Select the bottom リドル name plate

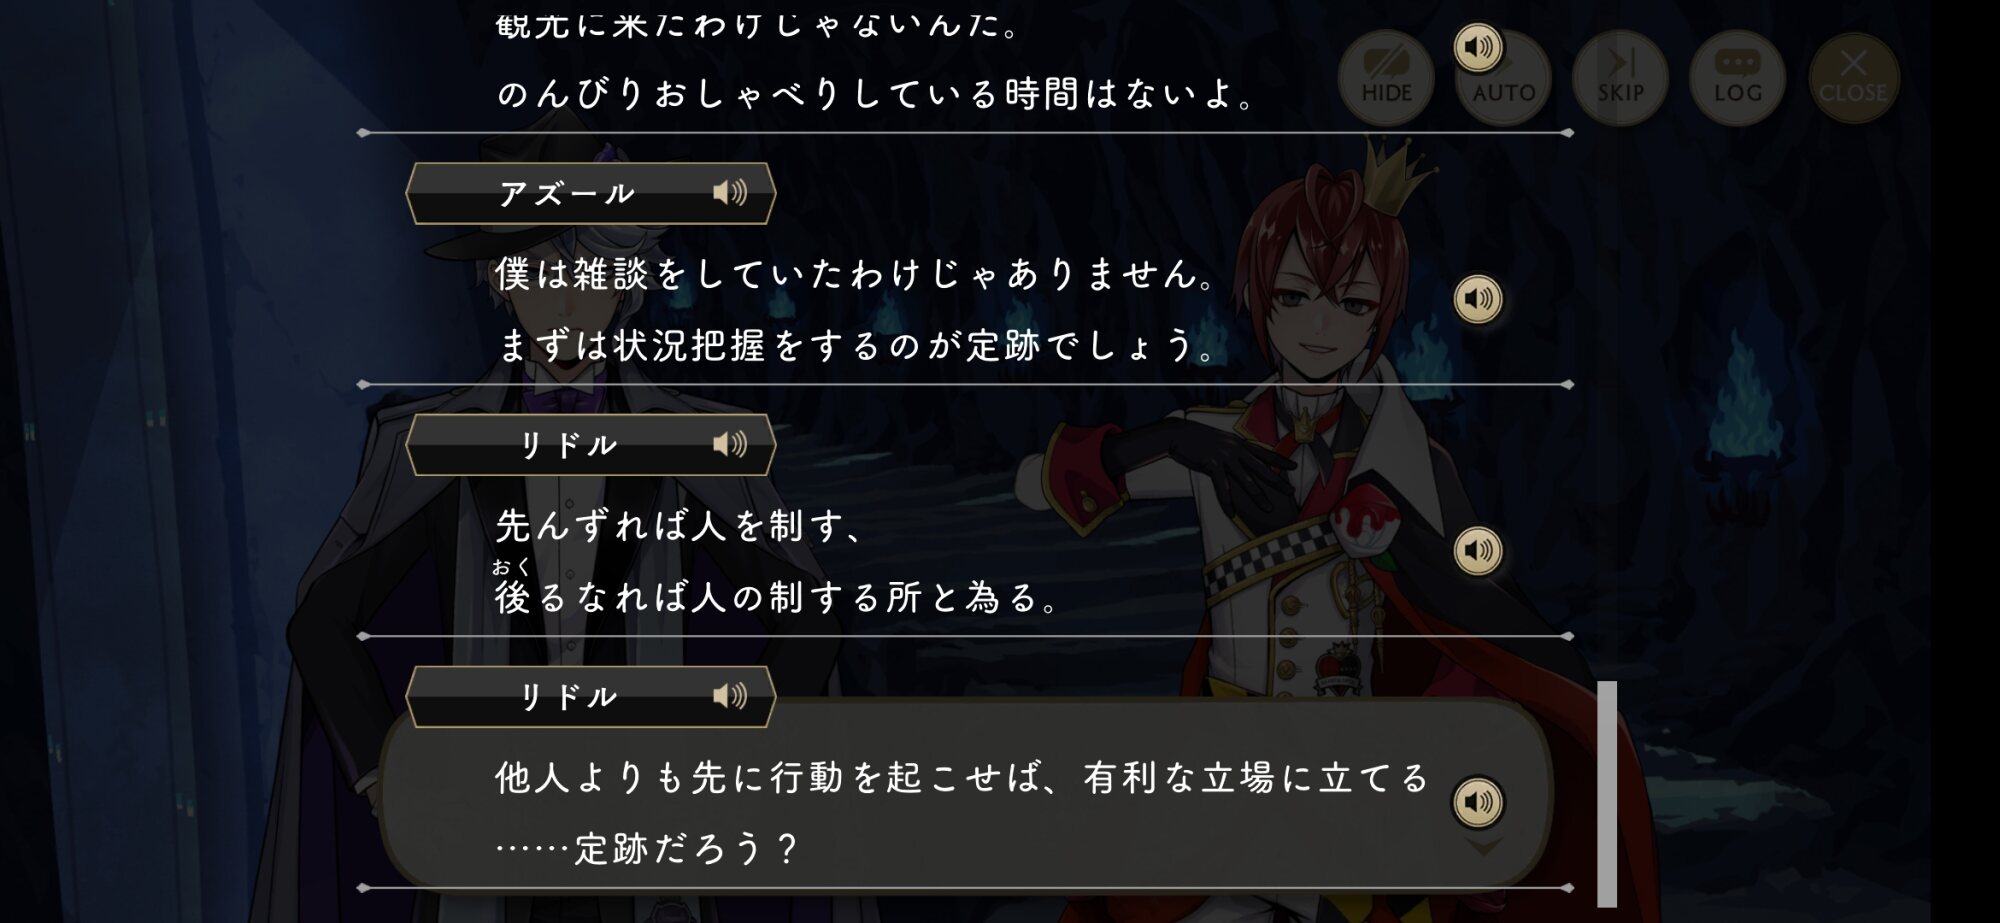[x=590, y=697]
